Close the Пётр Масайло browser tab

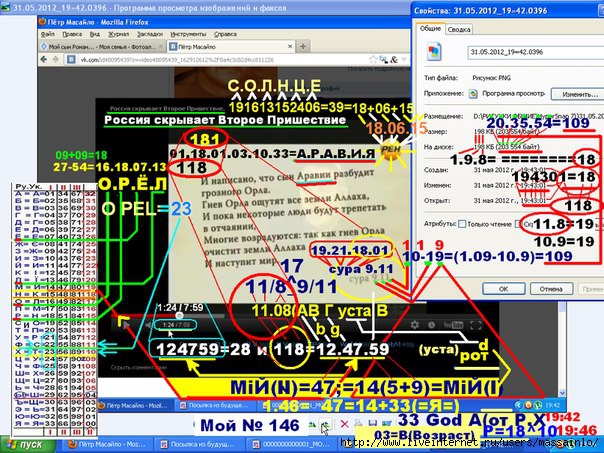pyautogui.click(x=290, y=47)
